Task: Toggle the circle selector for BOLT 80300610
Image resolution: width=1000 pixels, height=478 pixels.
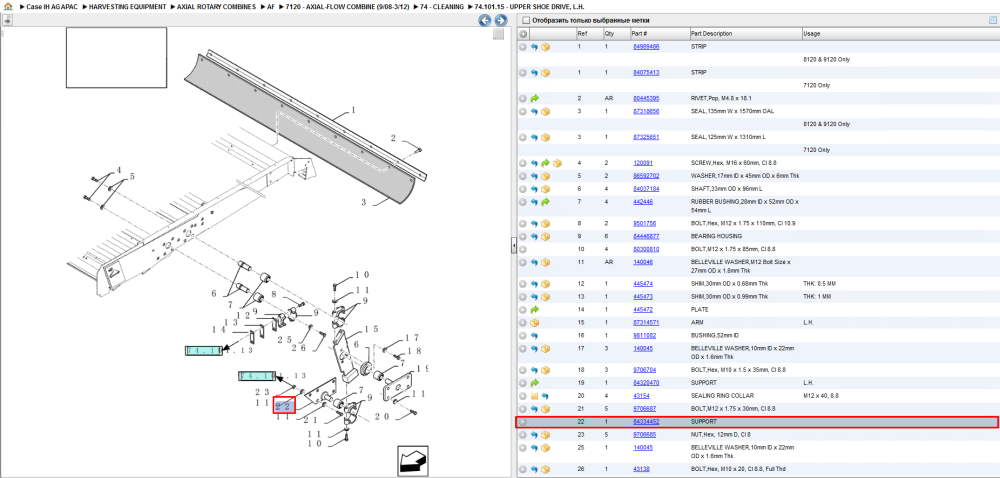Action: pos(523,249)
